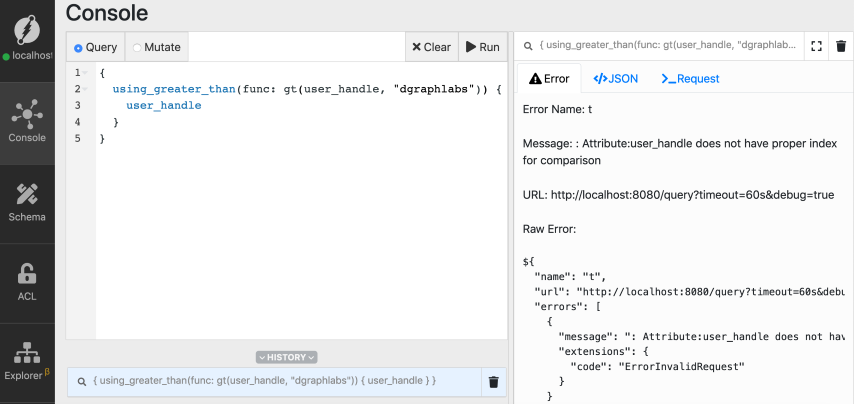
Task: Select the Query radio button
Action: (79, 47)
